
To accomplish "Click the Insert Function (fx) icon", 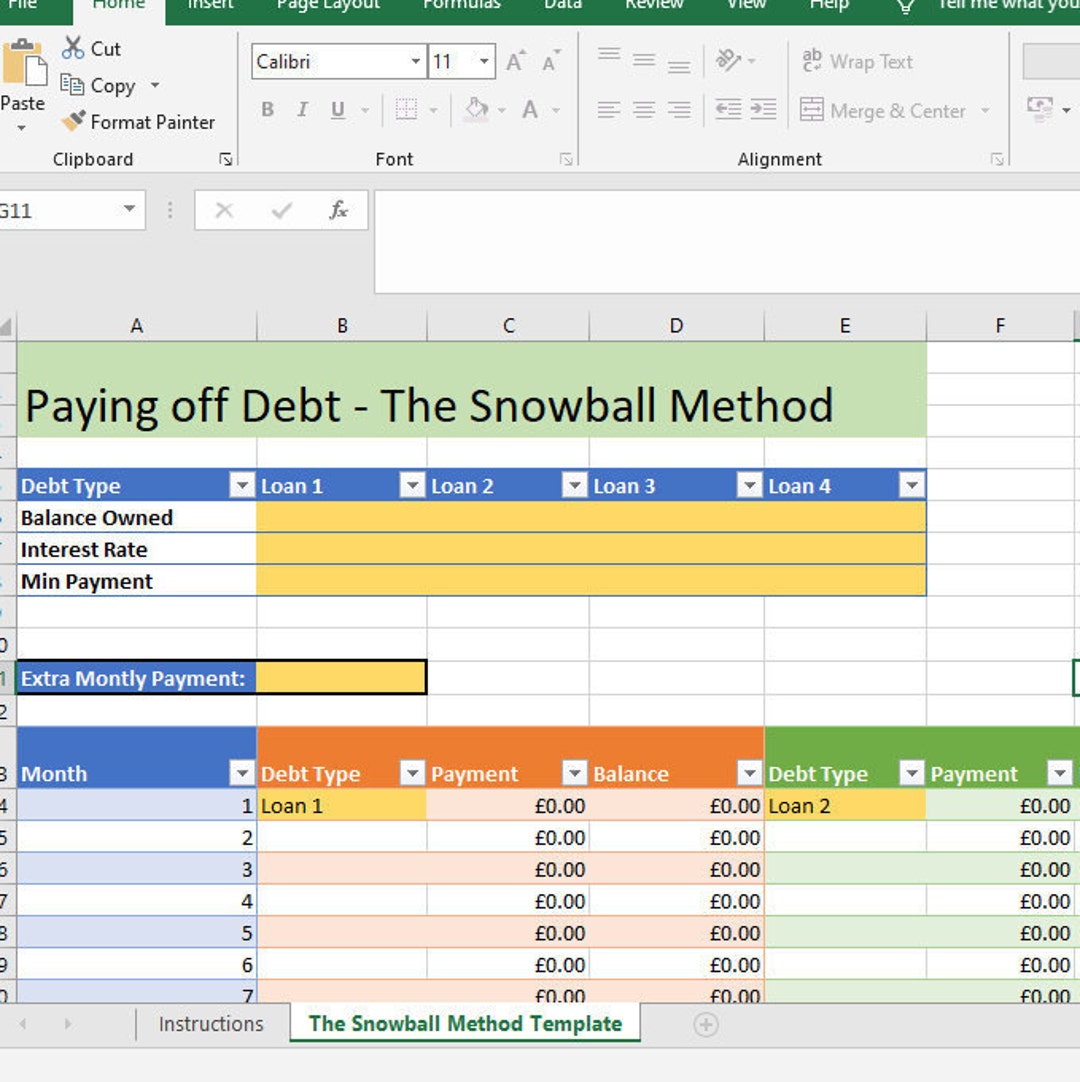I will (x=339, y=210).
